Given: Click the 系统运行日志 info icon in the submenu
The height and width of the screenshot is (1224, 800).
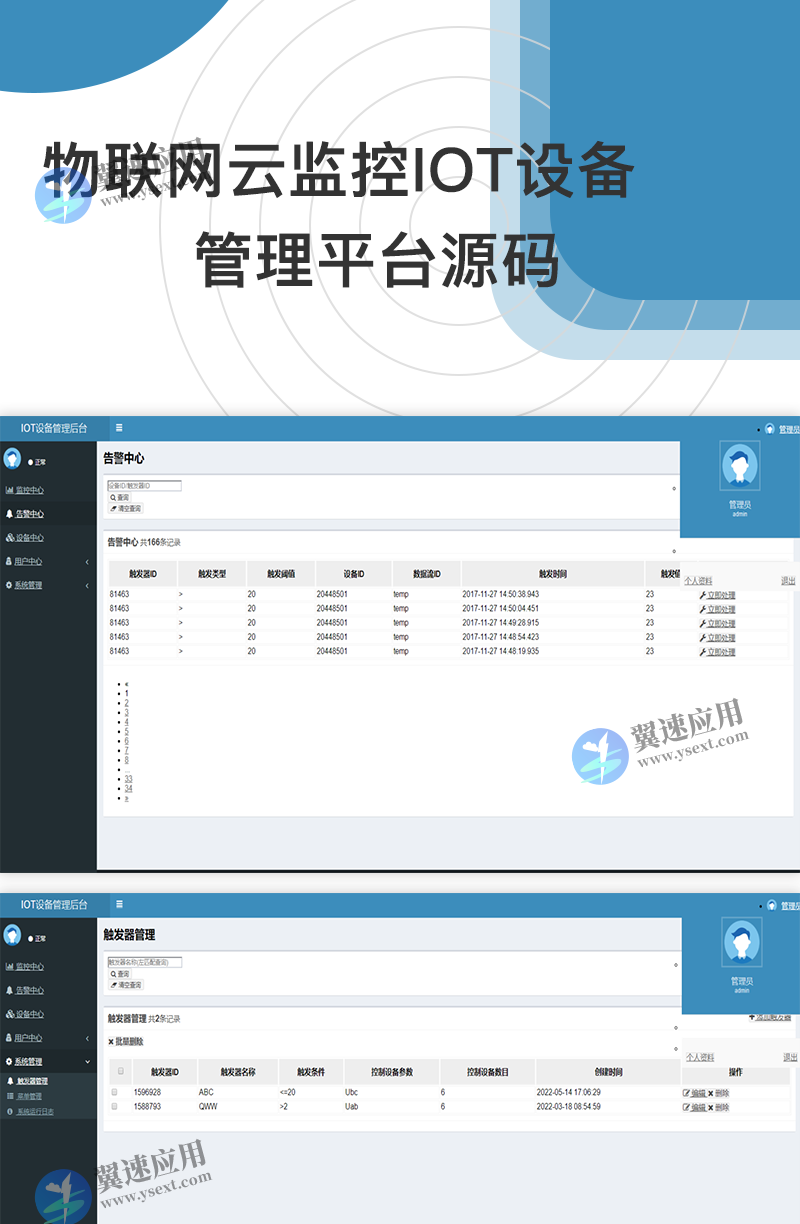Looking at the screenshot, I should tap(10, 1110).
